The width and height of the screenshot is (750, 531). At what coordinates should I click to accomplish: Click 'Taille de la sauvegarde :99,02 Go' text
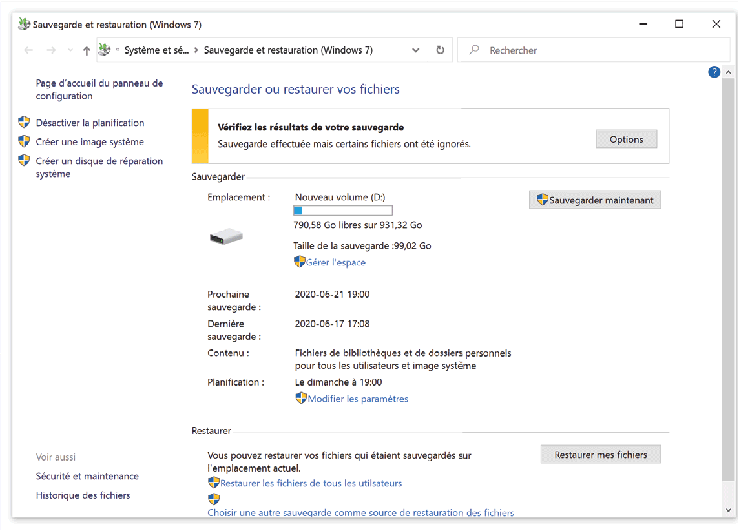(362, 246)
